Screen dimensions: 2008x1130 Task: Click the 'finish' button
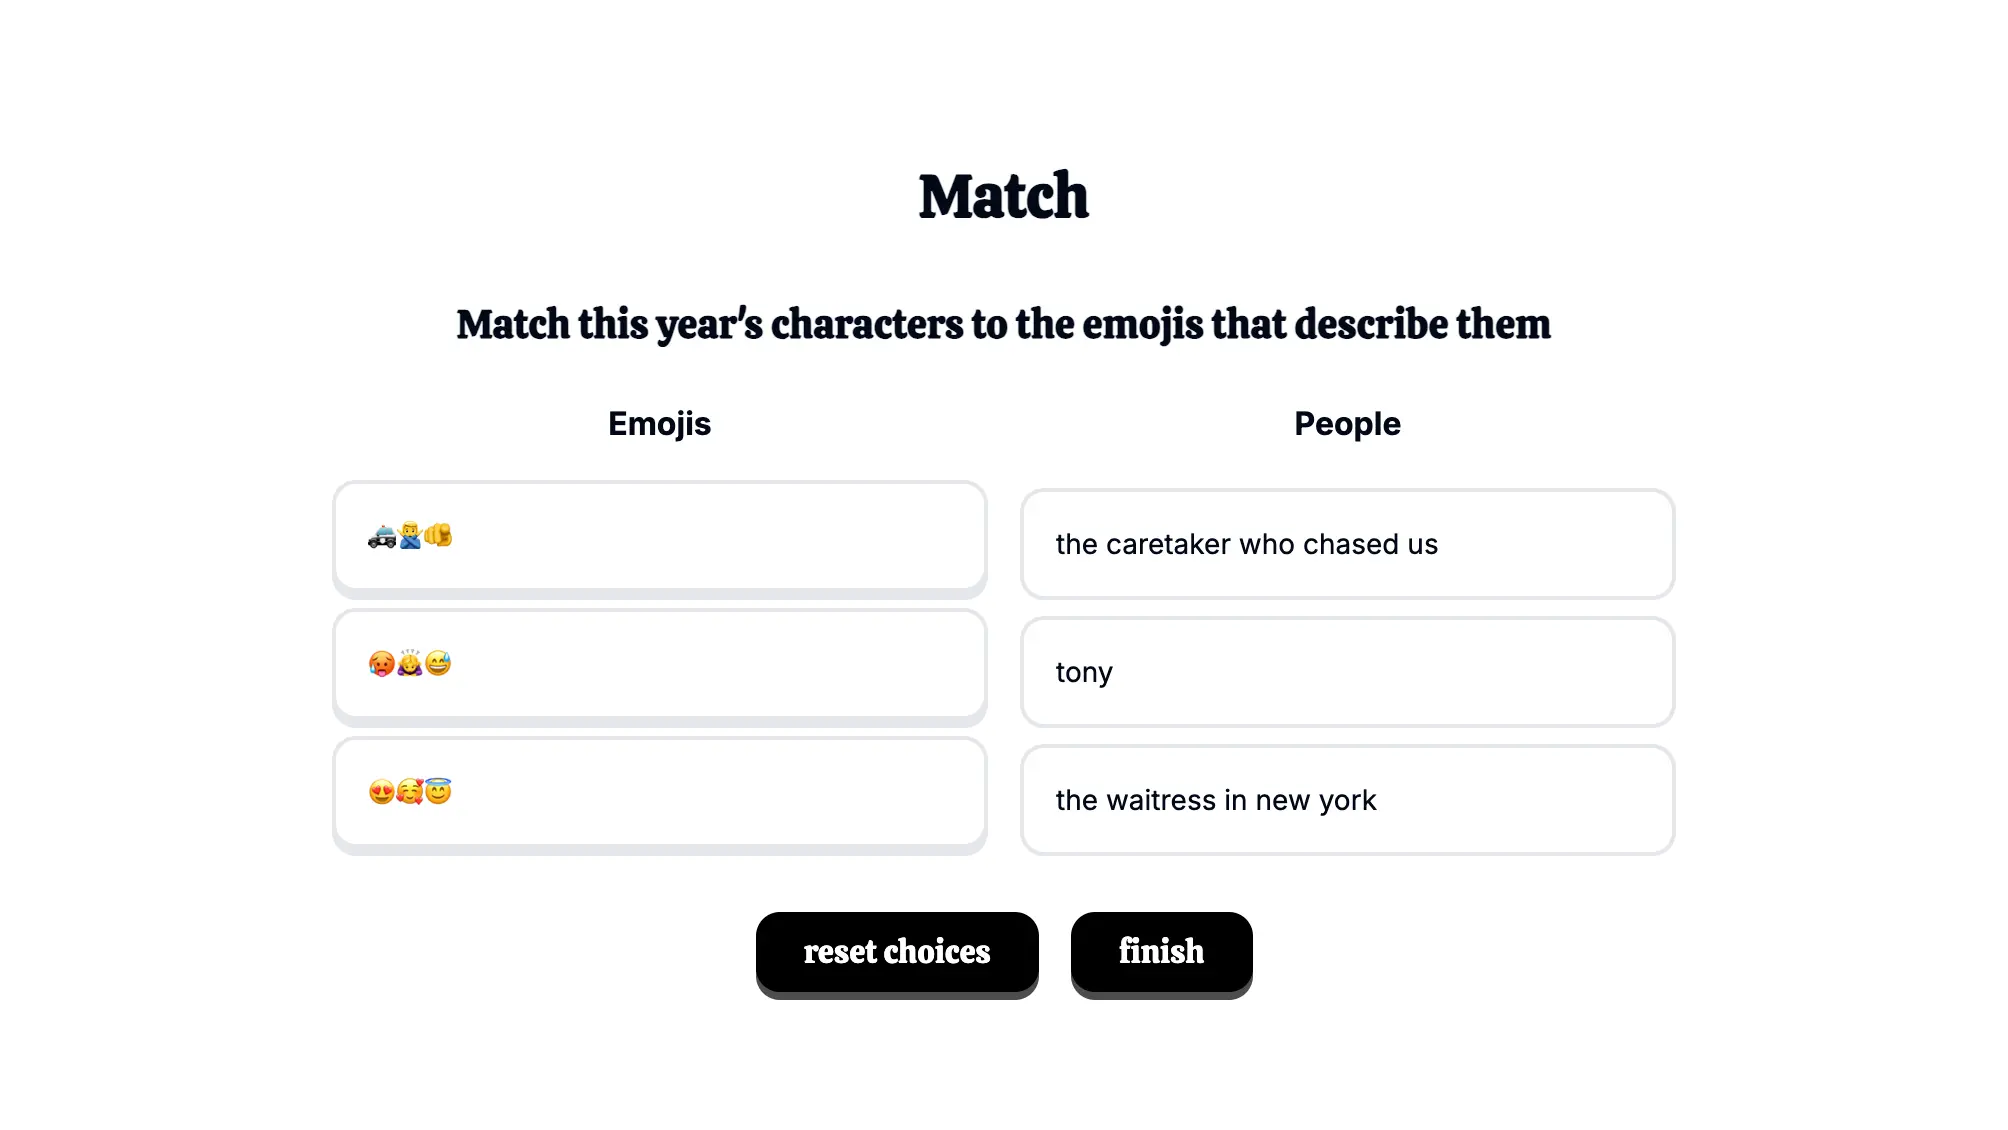1161,952
